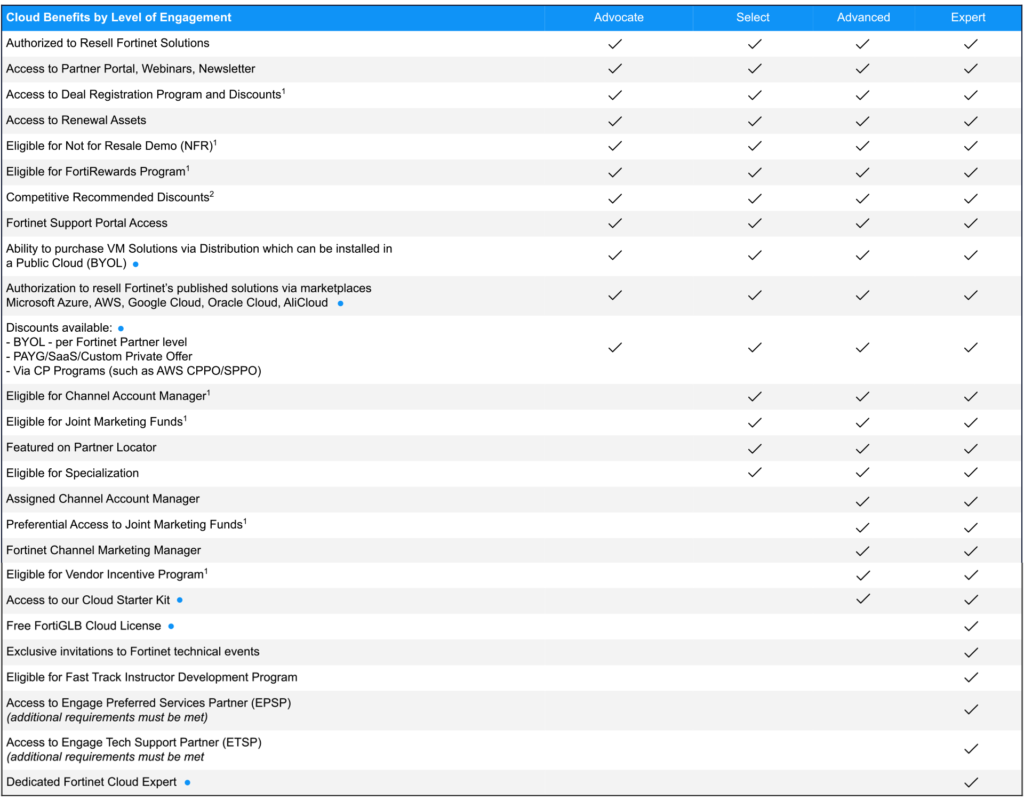Viewport: 1024px width, 800px height.
Task: Click the Expert column header
Action: pos(968,18)
